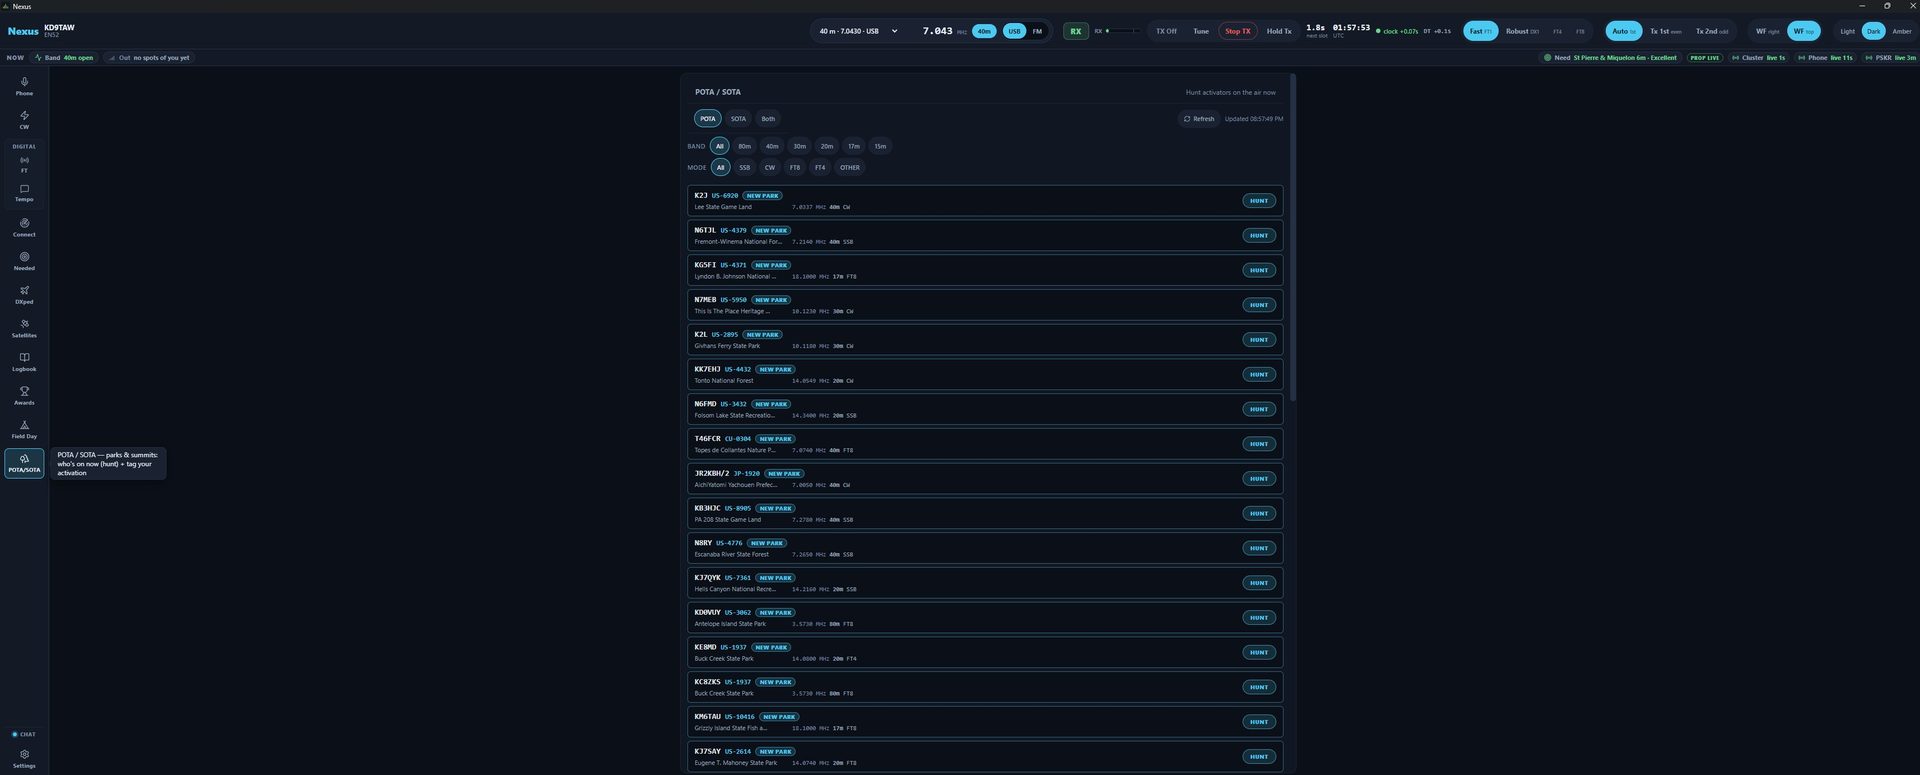Switch to the FT digital mode
The width and height of the screenshot is (1920, 775).
point(24,165)
